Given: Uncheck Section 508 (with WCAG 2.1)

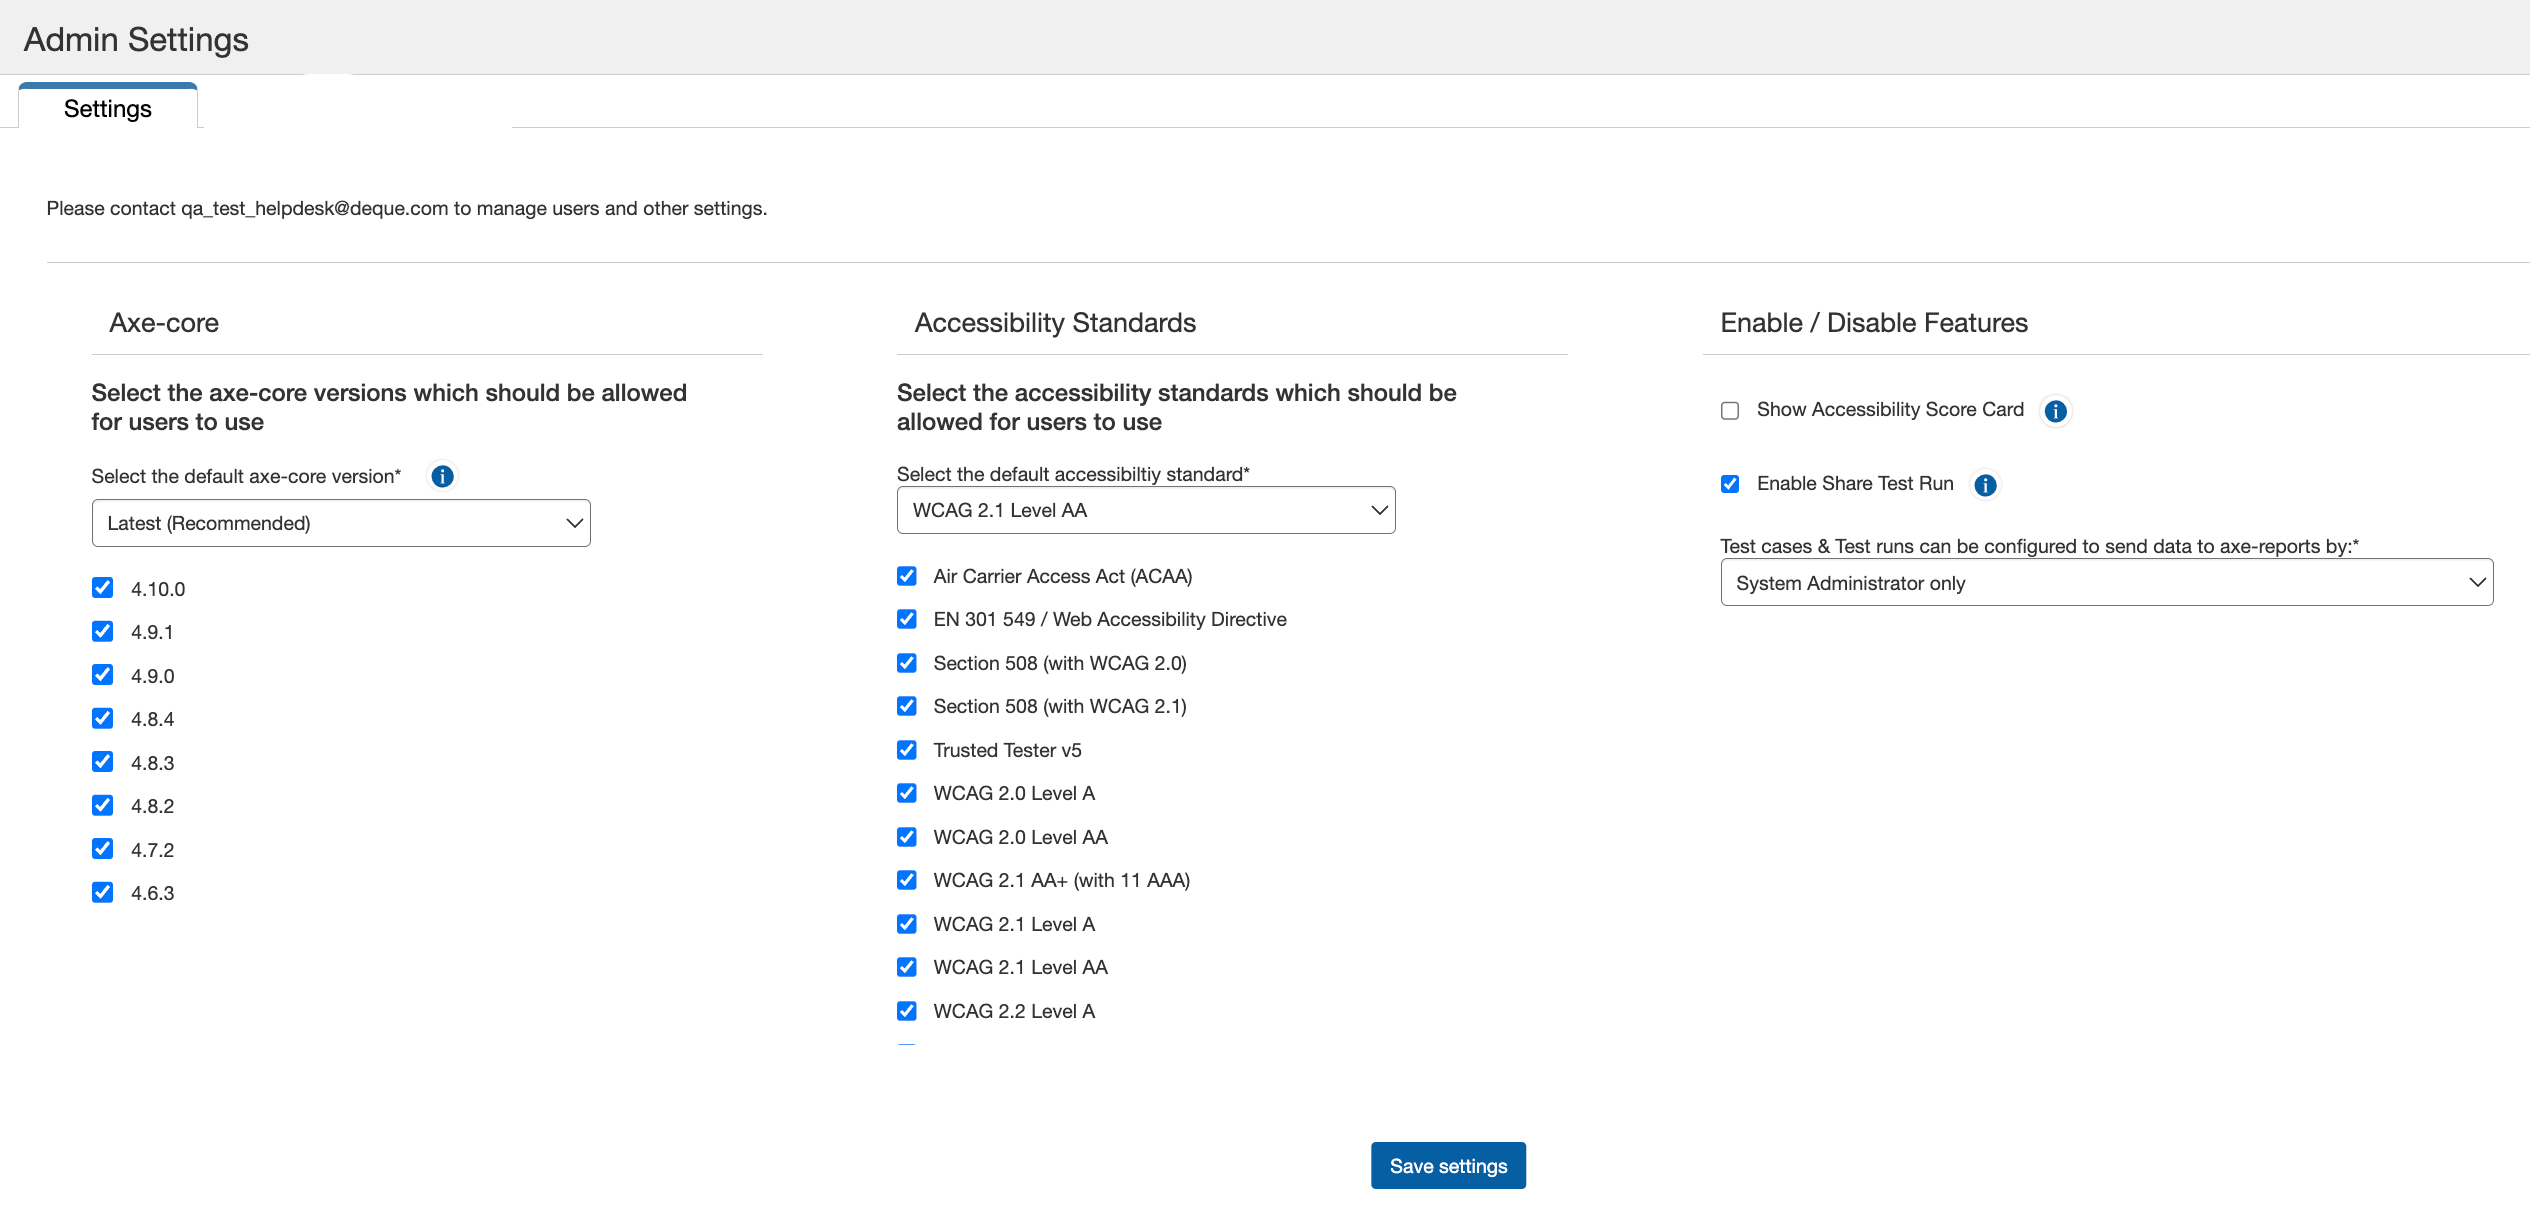Looking at the screenshot, I should 907,706.
